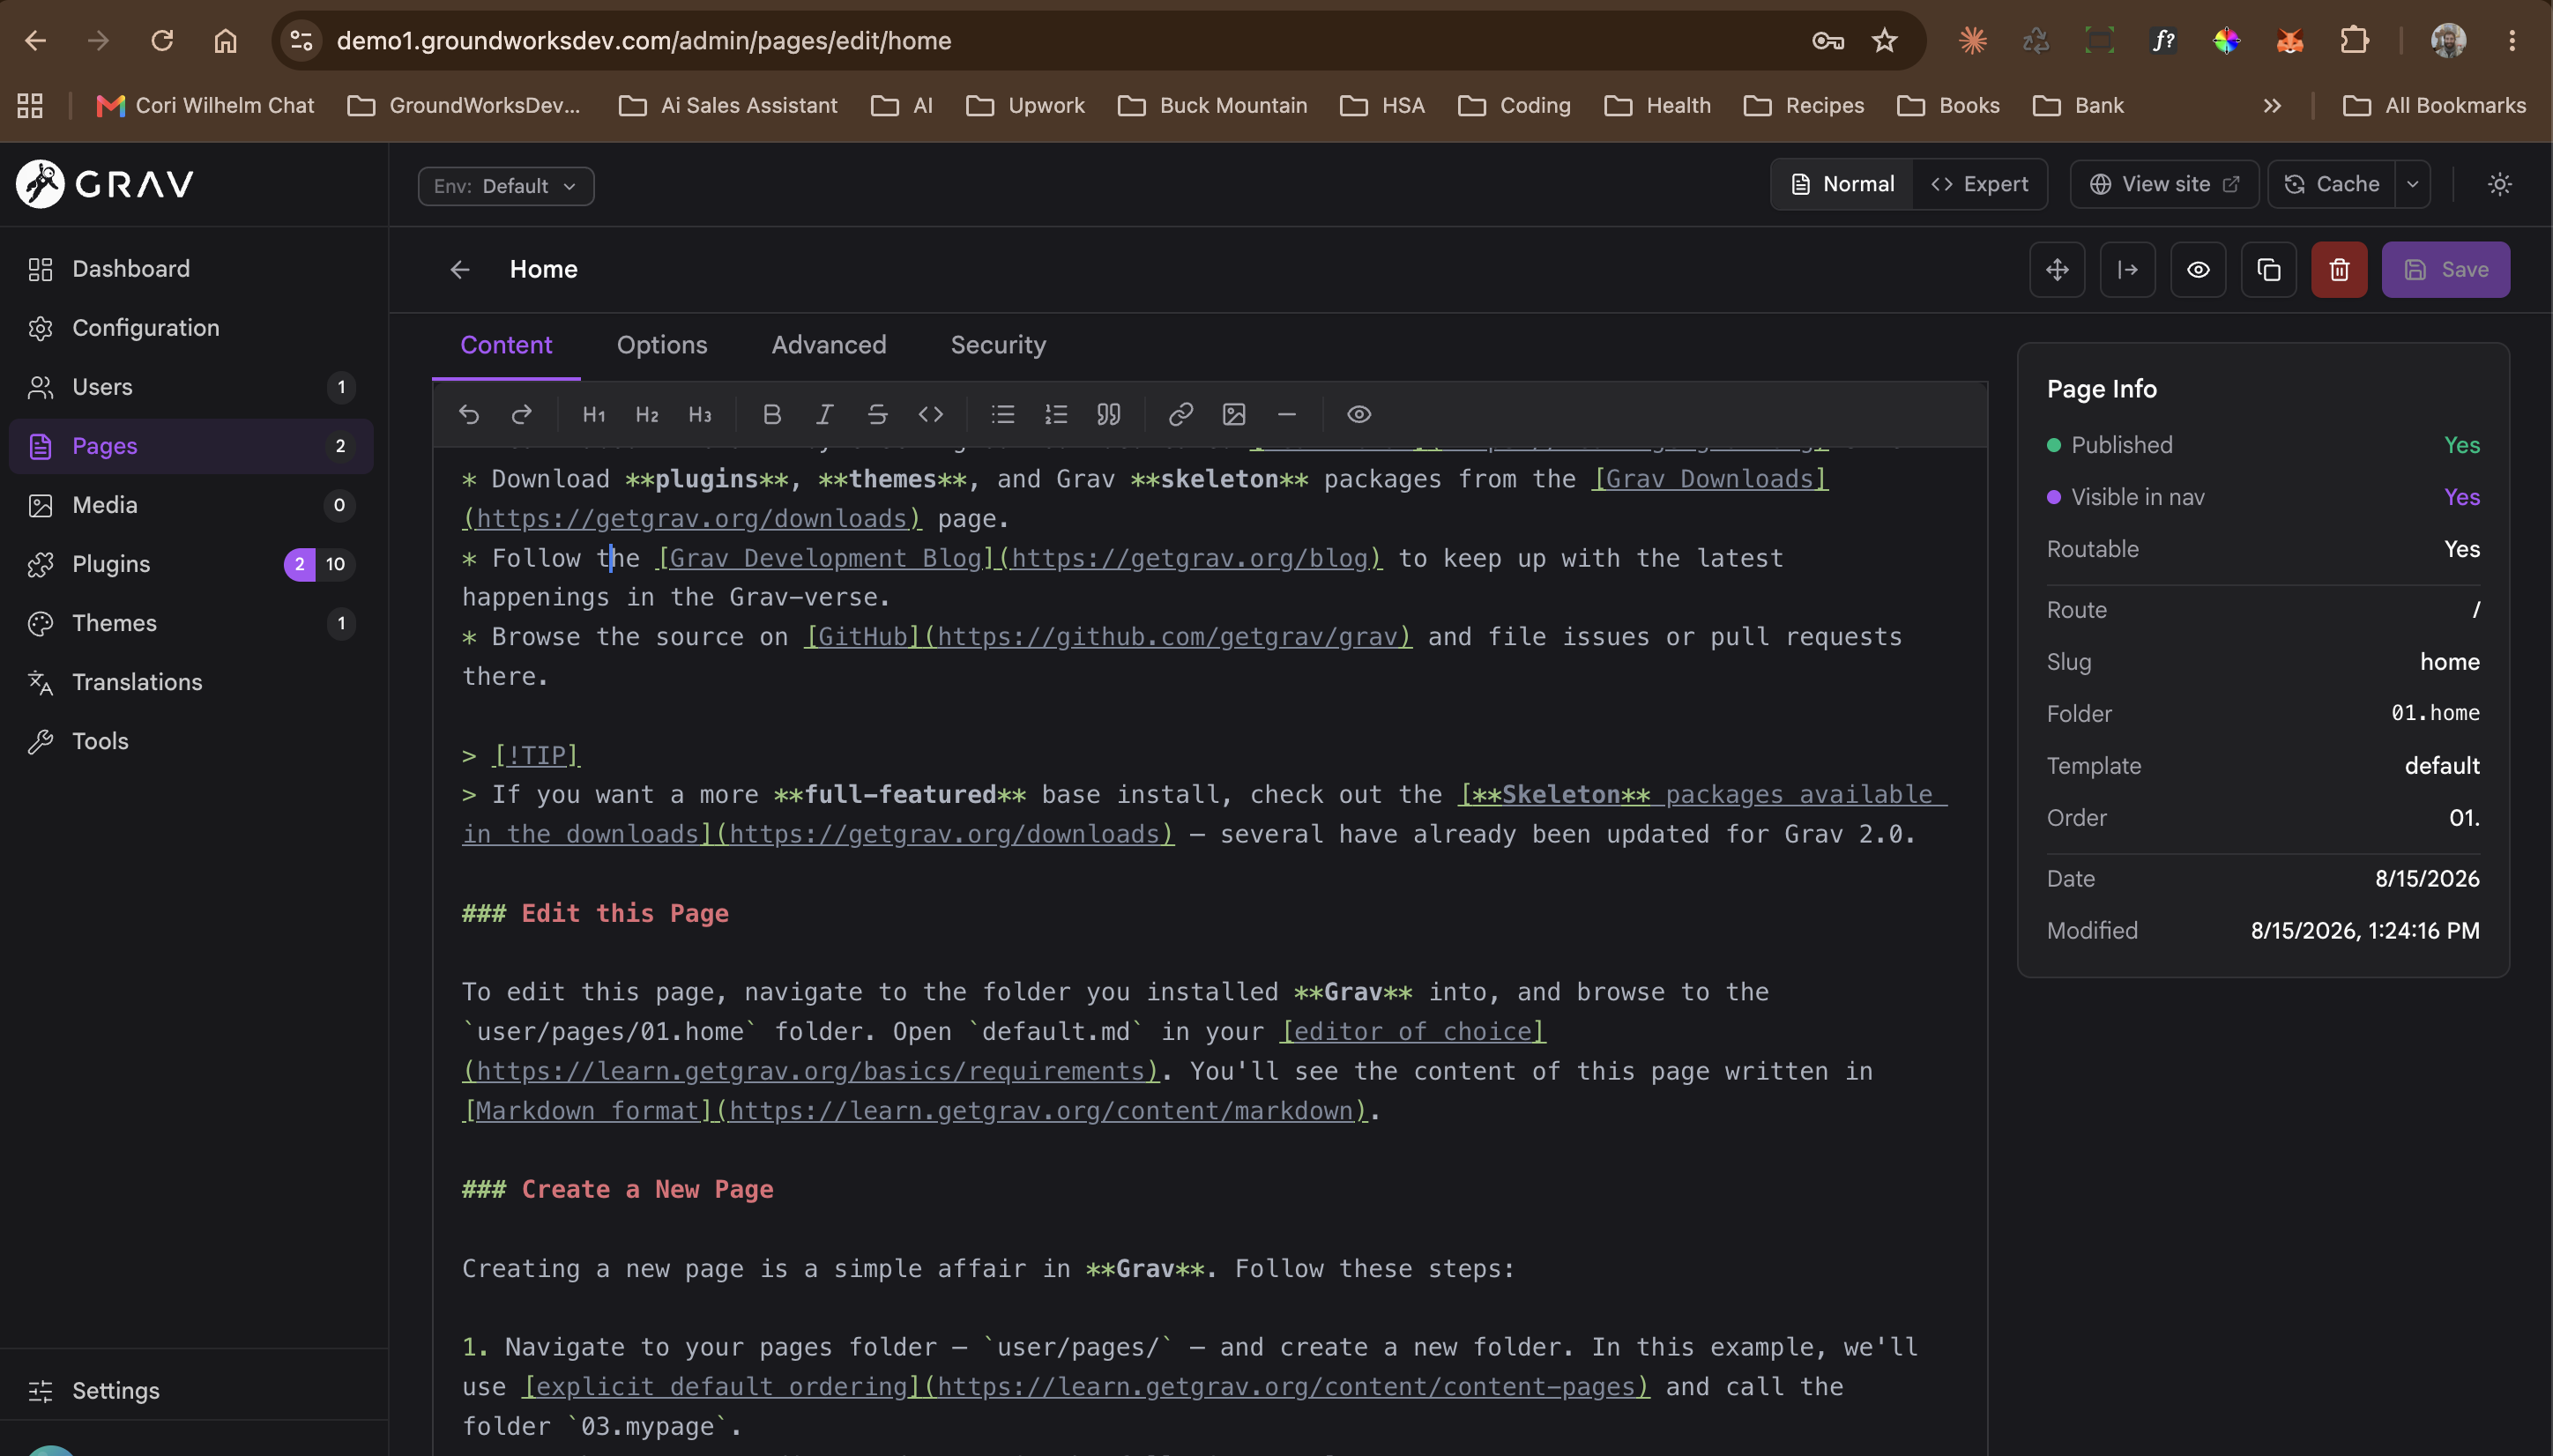This screenshot has height=1456, width=2553.
Task: Duplicate the Home page
Action: (2269, 269)
